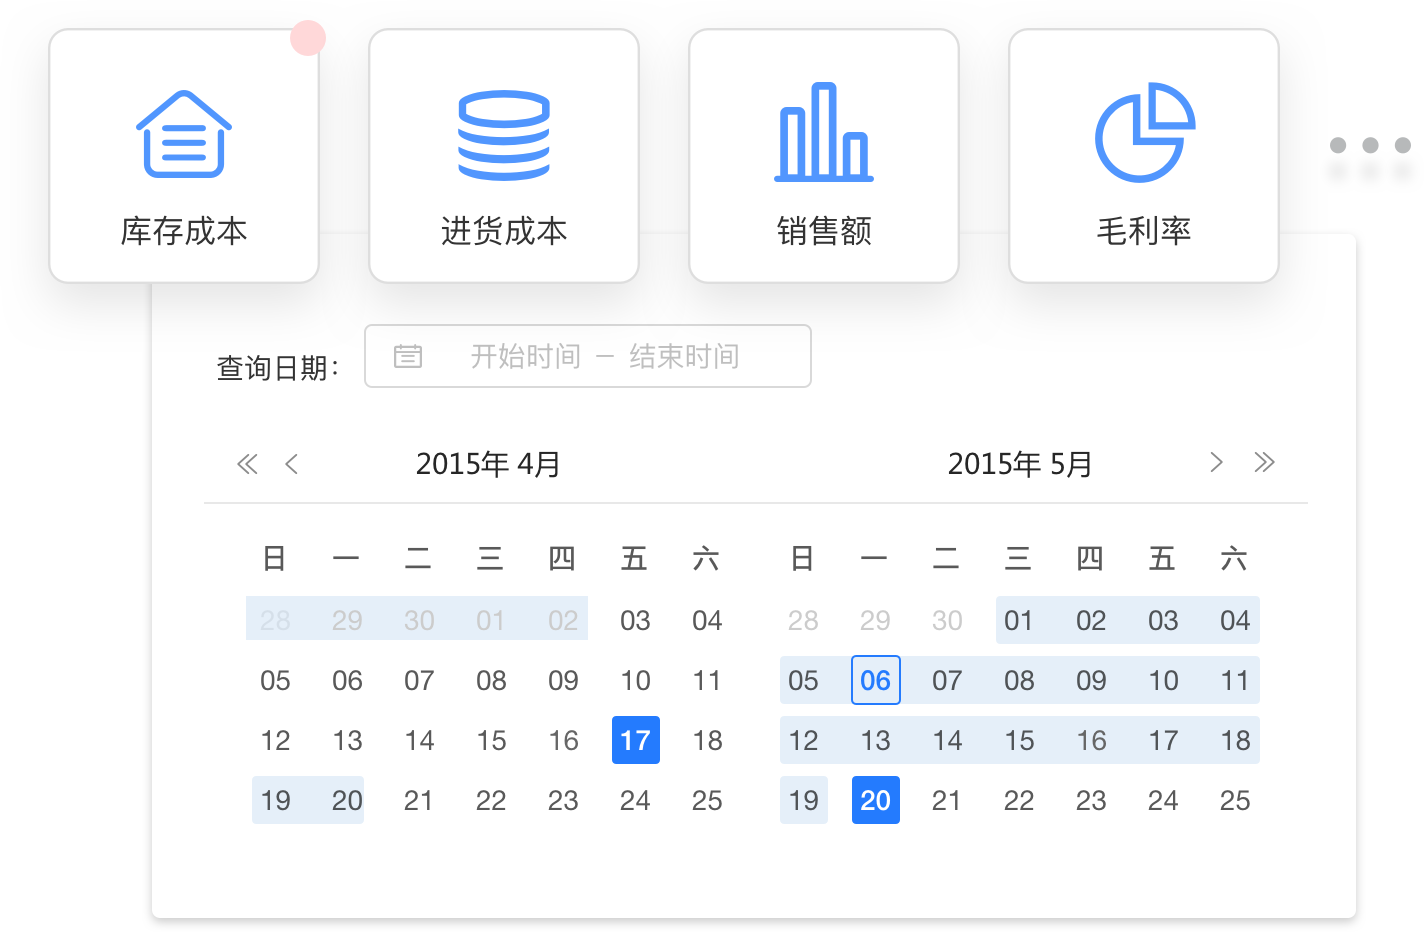1426x932 pixels.
Task: Select April 17 highlighted date
Action: coord(636,740)
